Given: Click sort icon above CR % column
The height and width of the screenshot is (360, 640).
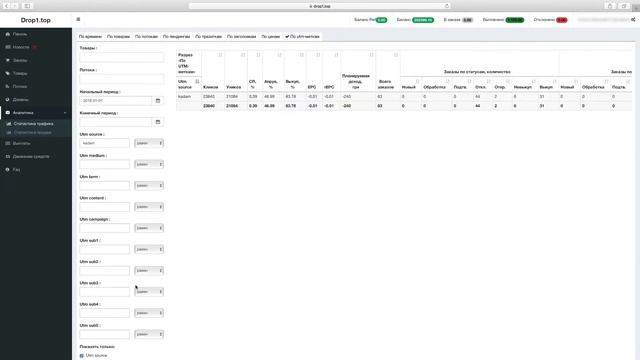Looking at the screenshot, I should [x=258, y=55].
